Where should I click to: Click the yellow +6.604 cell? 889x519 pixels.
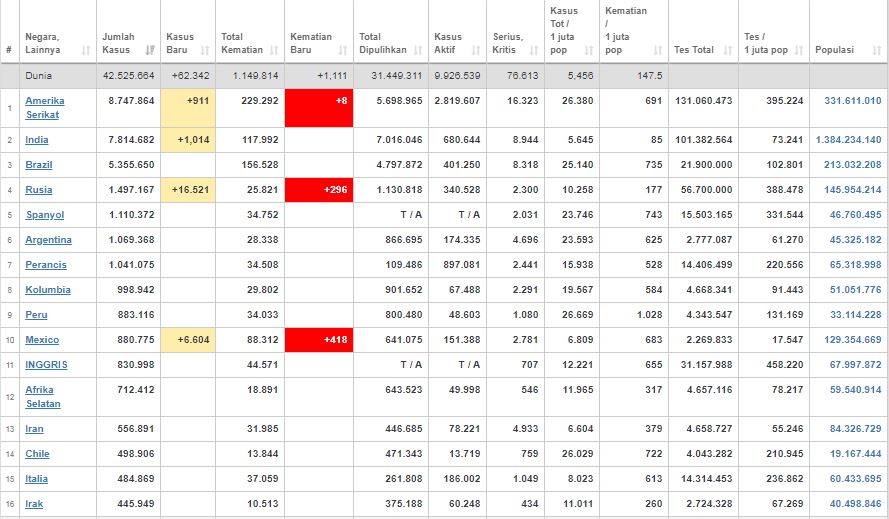188,340
